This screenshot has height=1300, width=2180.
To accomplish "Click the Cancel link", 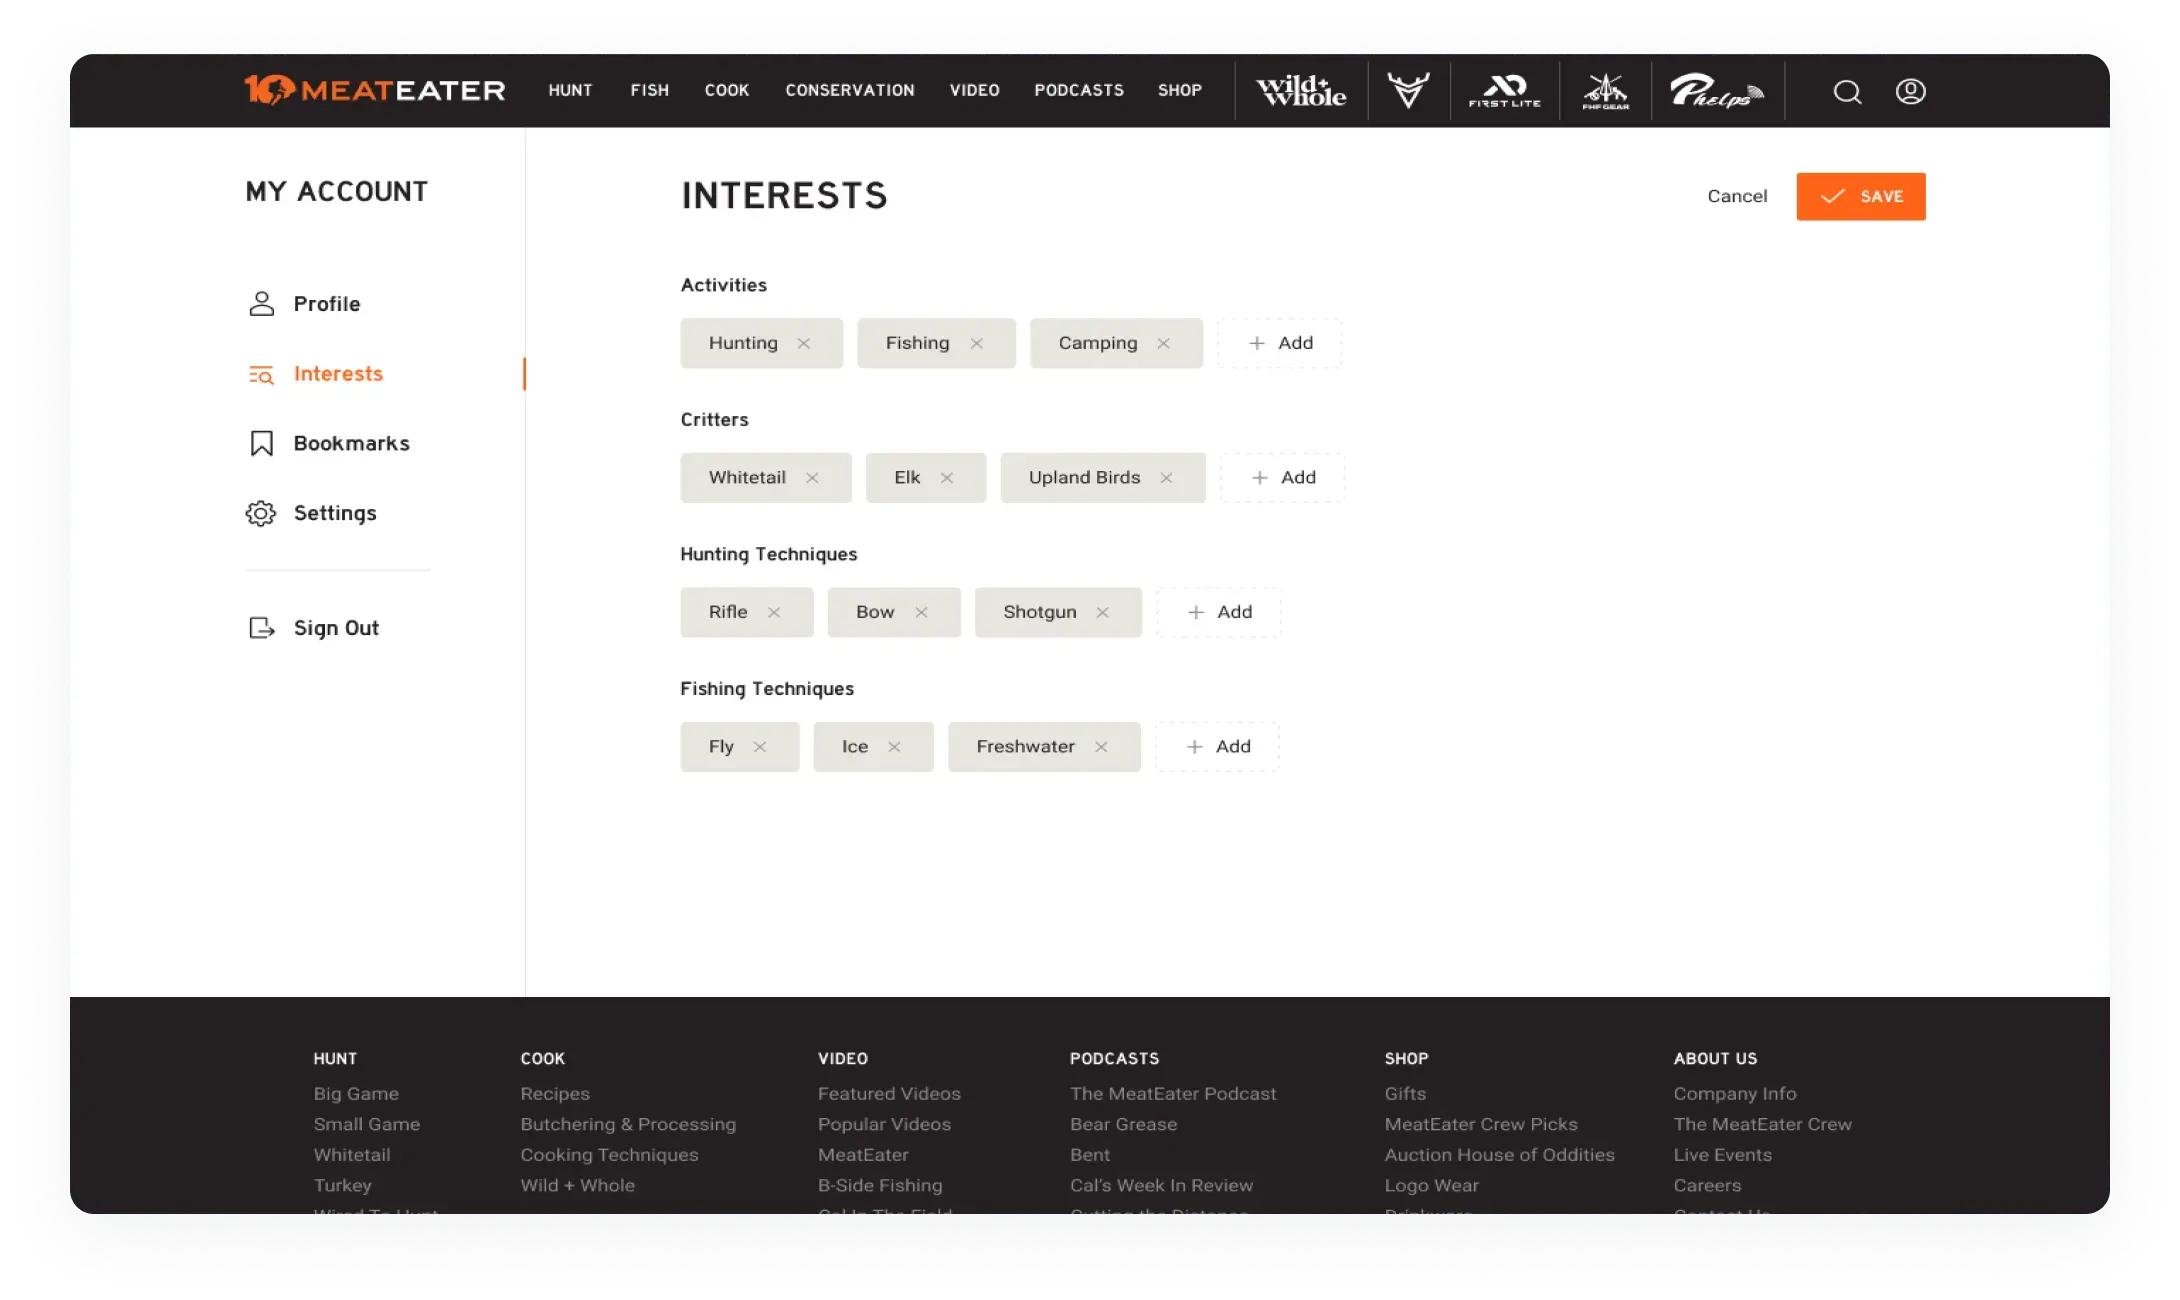I will click(x=1737, y=196).
